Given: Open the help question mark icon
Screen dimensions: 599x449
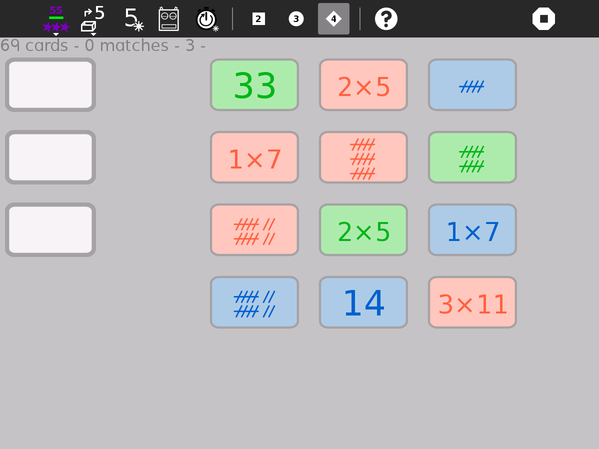Looking at the screenshot, I should pyautogui.click(x=386, y=19).
